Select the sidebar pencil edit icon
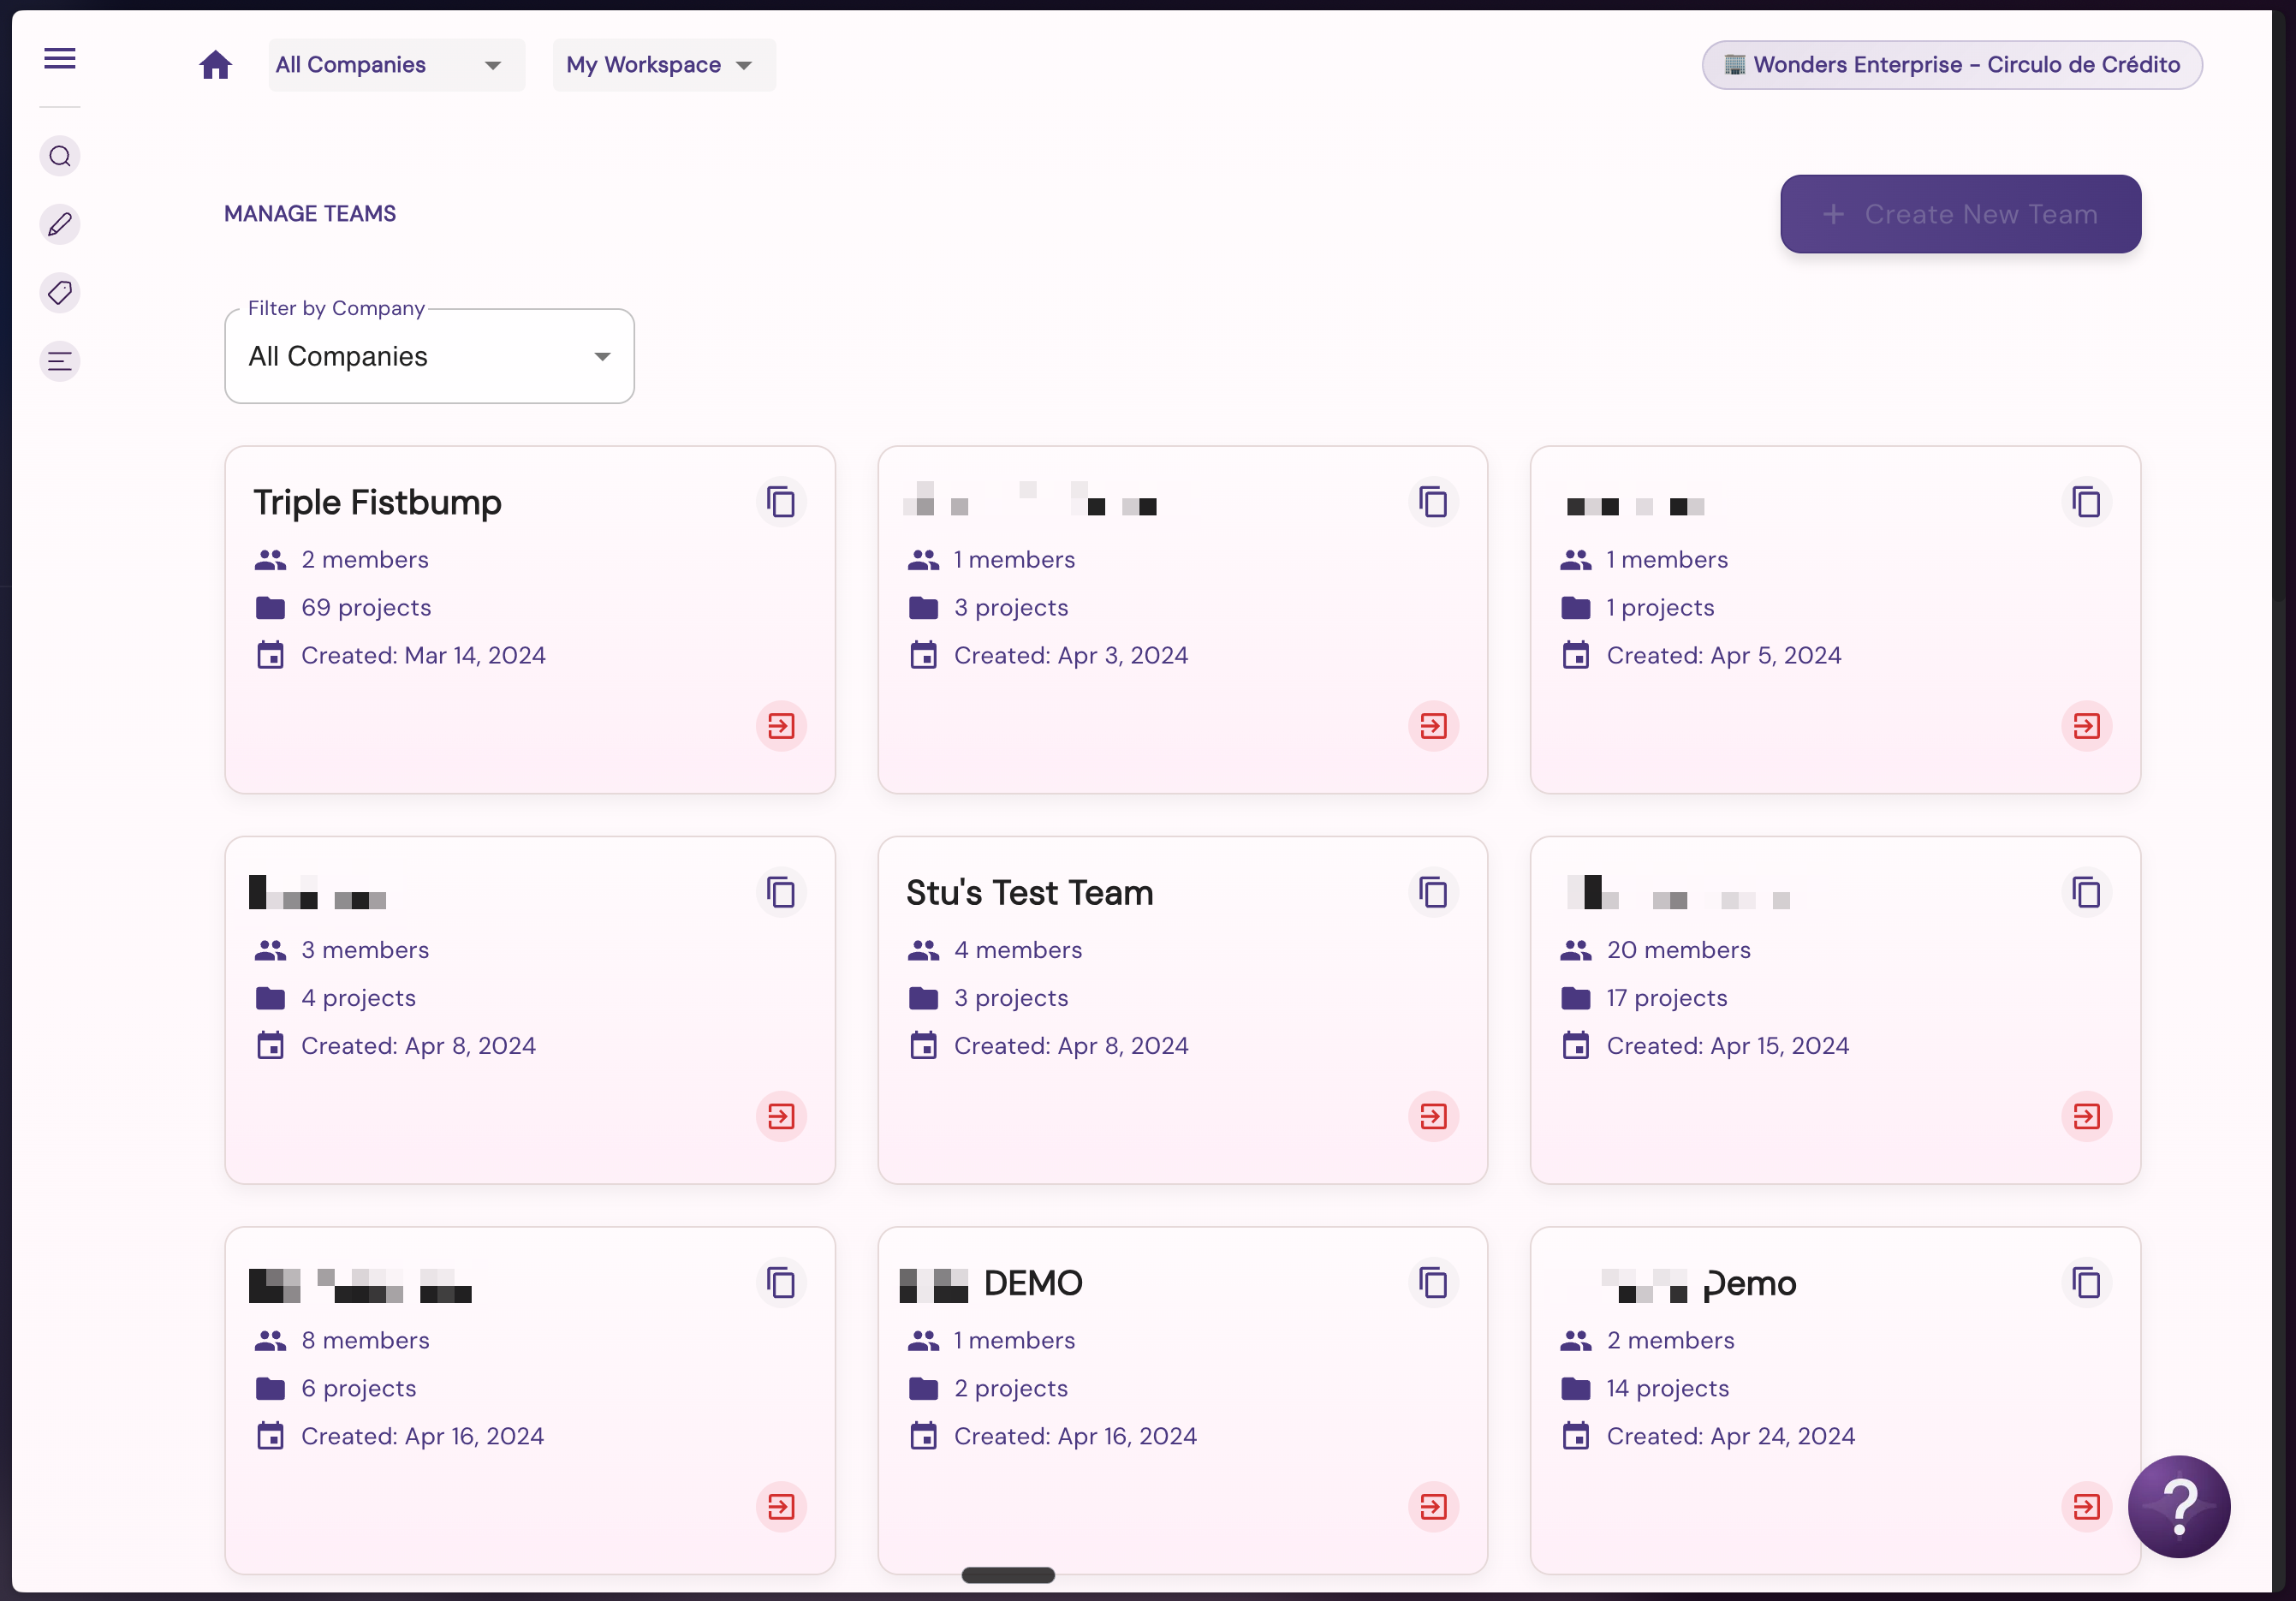The image size is (2296, 1601). coord(60,224)
